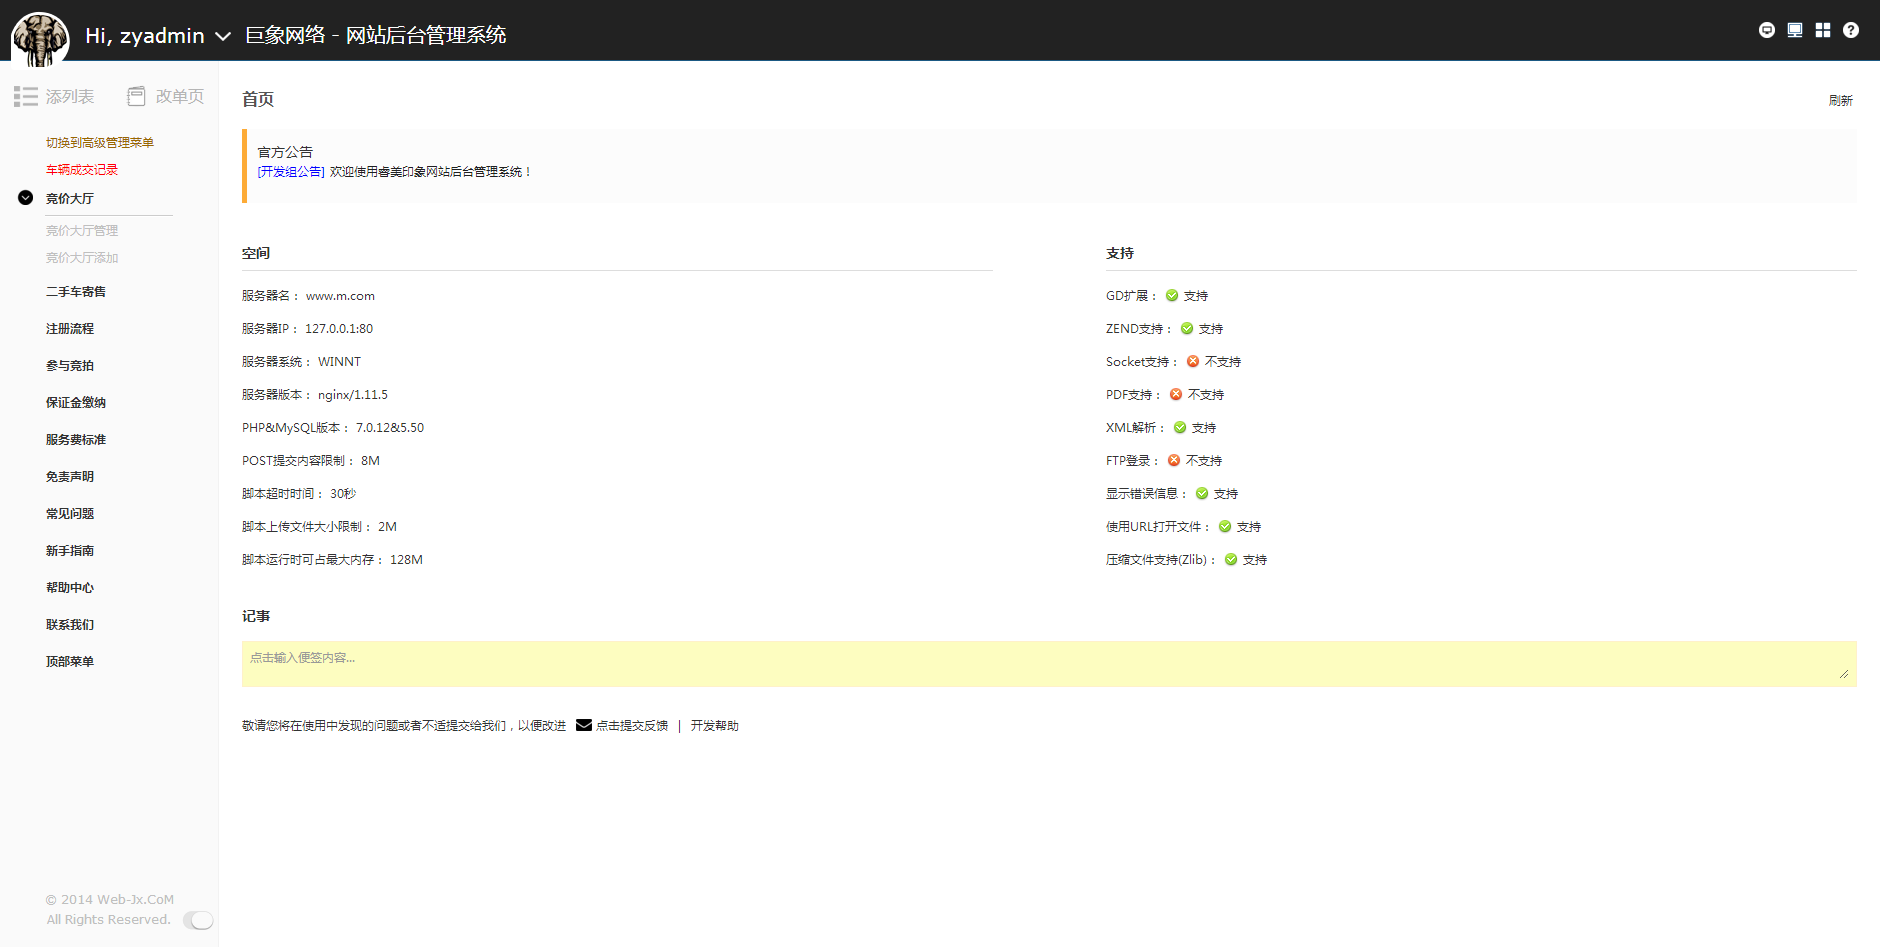Click the XML解析 green check icon
1880x947 pixels.
pos(1180,427)
